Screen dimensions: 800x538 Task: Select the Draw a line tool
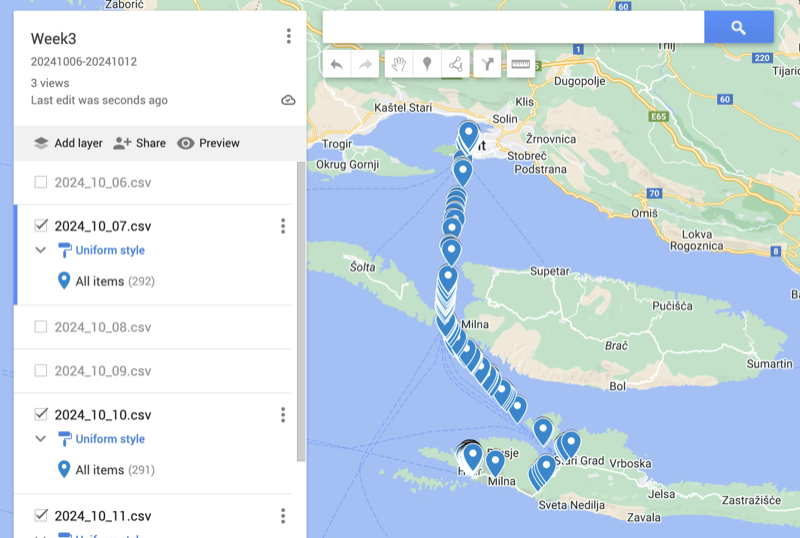tap(456, 65)
